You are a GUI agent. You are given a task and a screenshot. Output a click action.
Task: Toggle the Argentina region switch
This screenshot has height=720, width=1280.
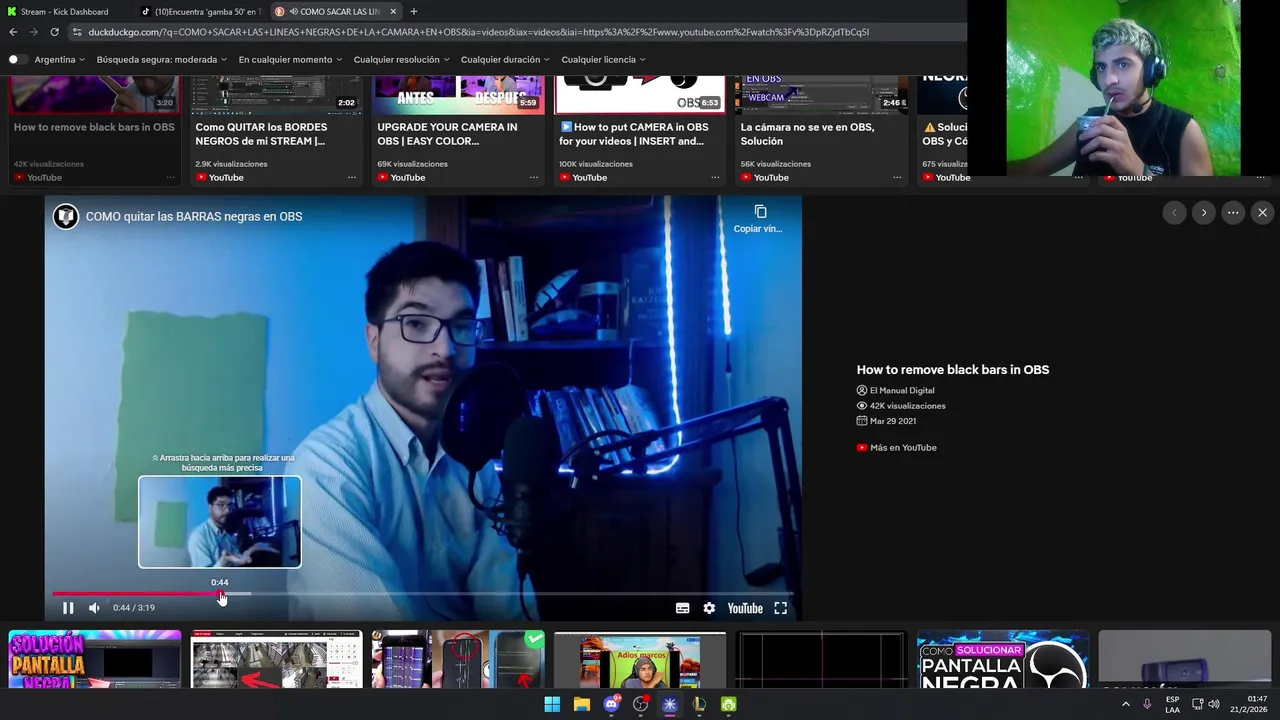[x=17, y=60]
